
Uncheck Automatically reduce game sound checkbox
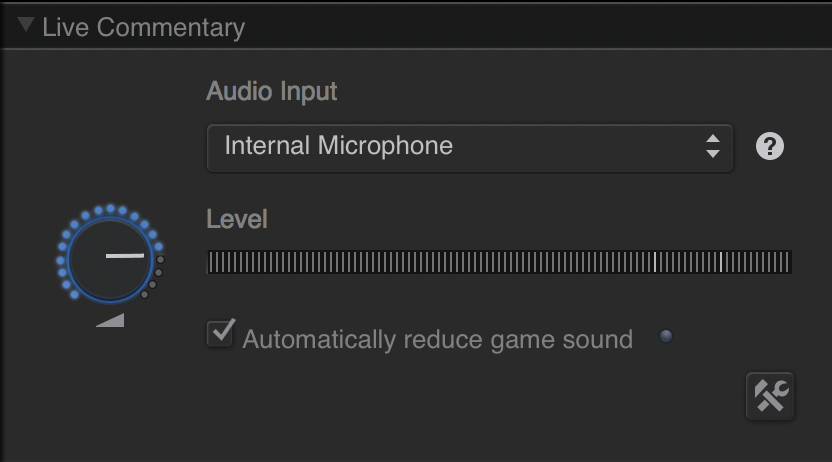click(220, 334)
